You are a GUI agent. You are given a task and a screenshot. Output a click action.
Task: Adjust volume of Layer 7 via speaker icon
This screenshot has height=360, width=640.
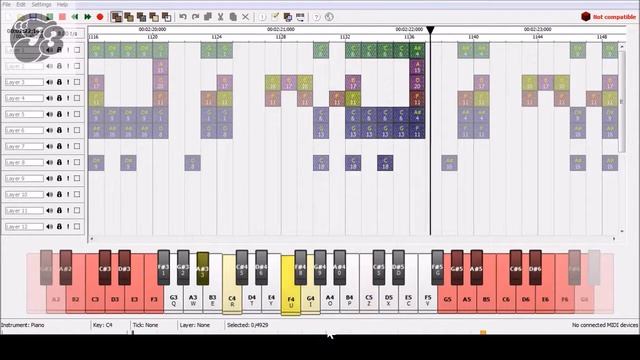coord(50,146)
